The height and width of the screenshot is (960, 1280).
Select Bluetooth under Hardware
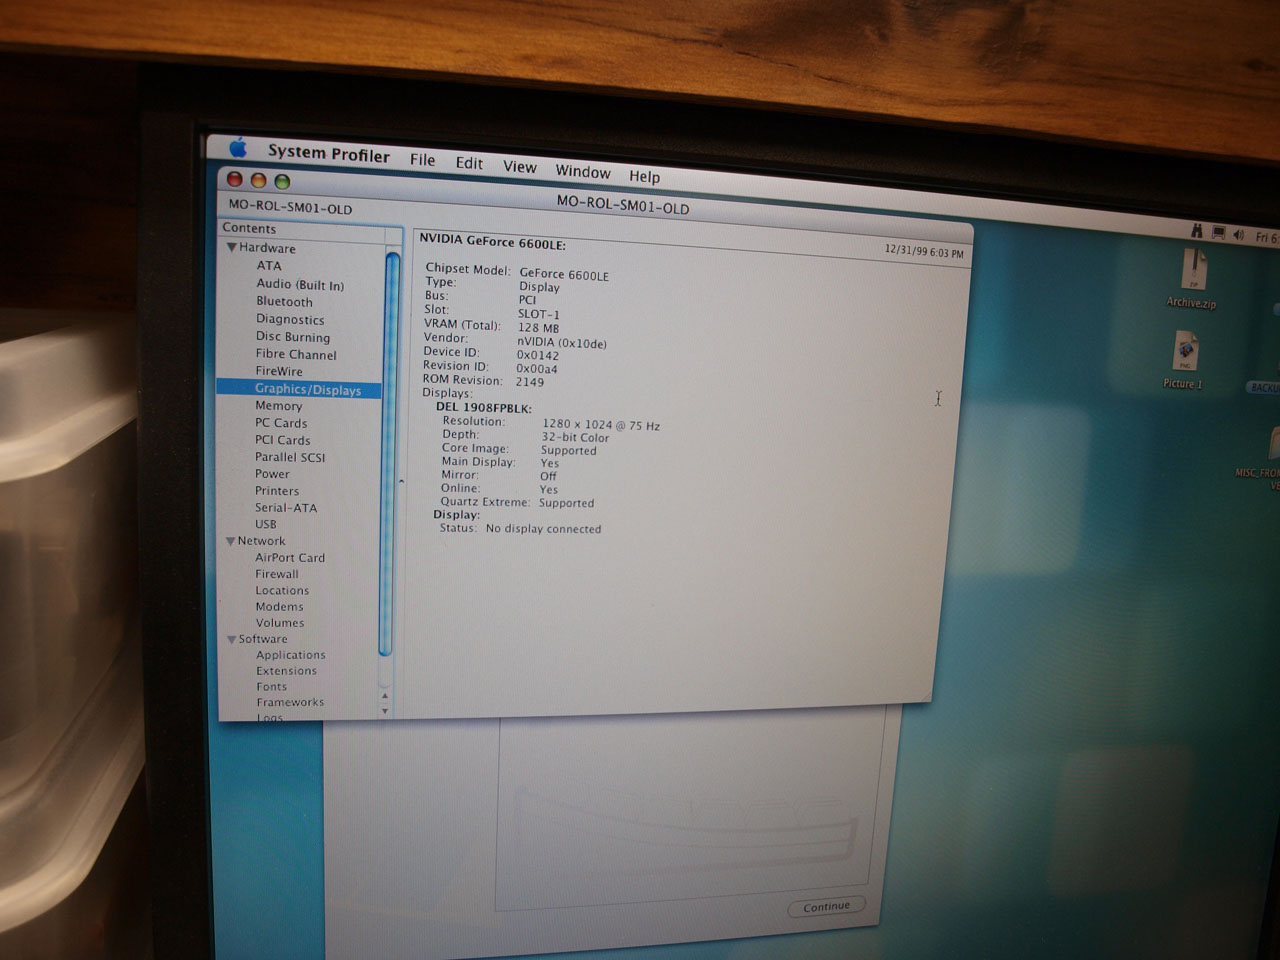click(284, 301)
